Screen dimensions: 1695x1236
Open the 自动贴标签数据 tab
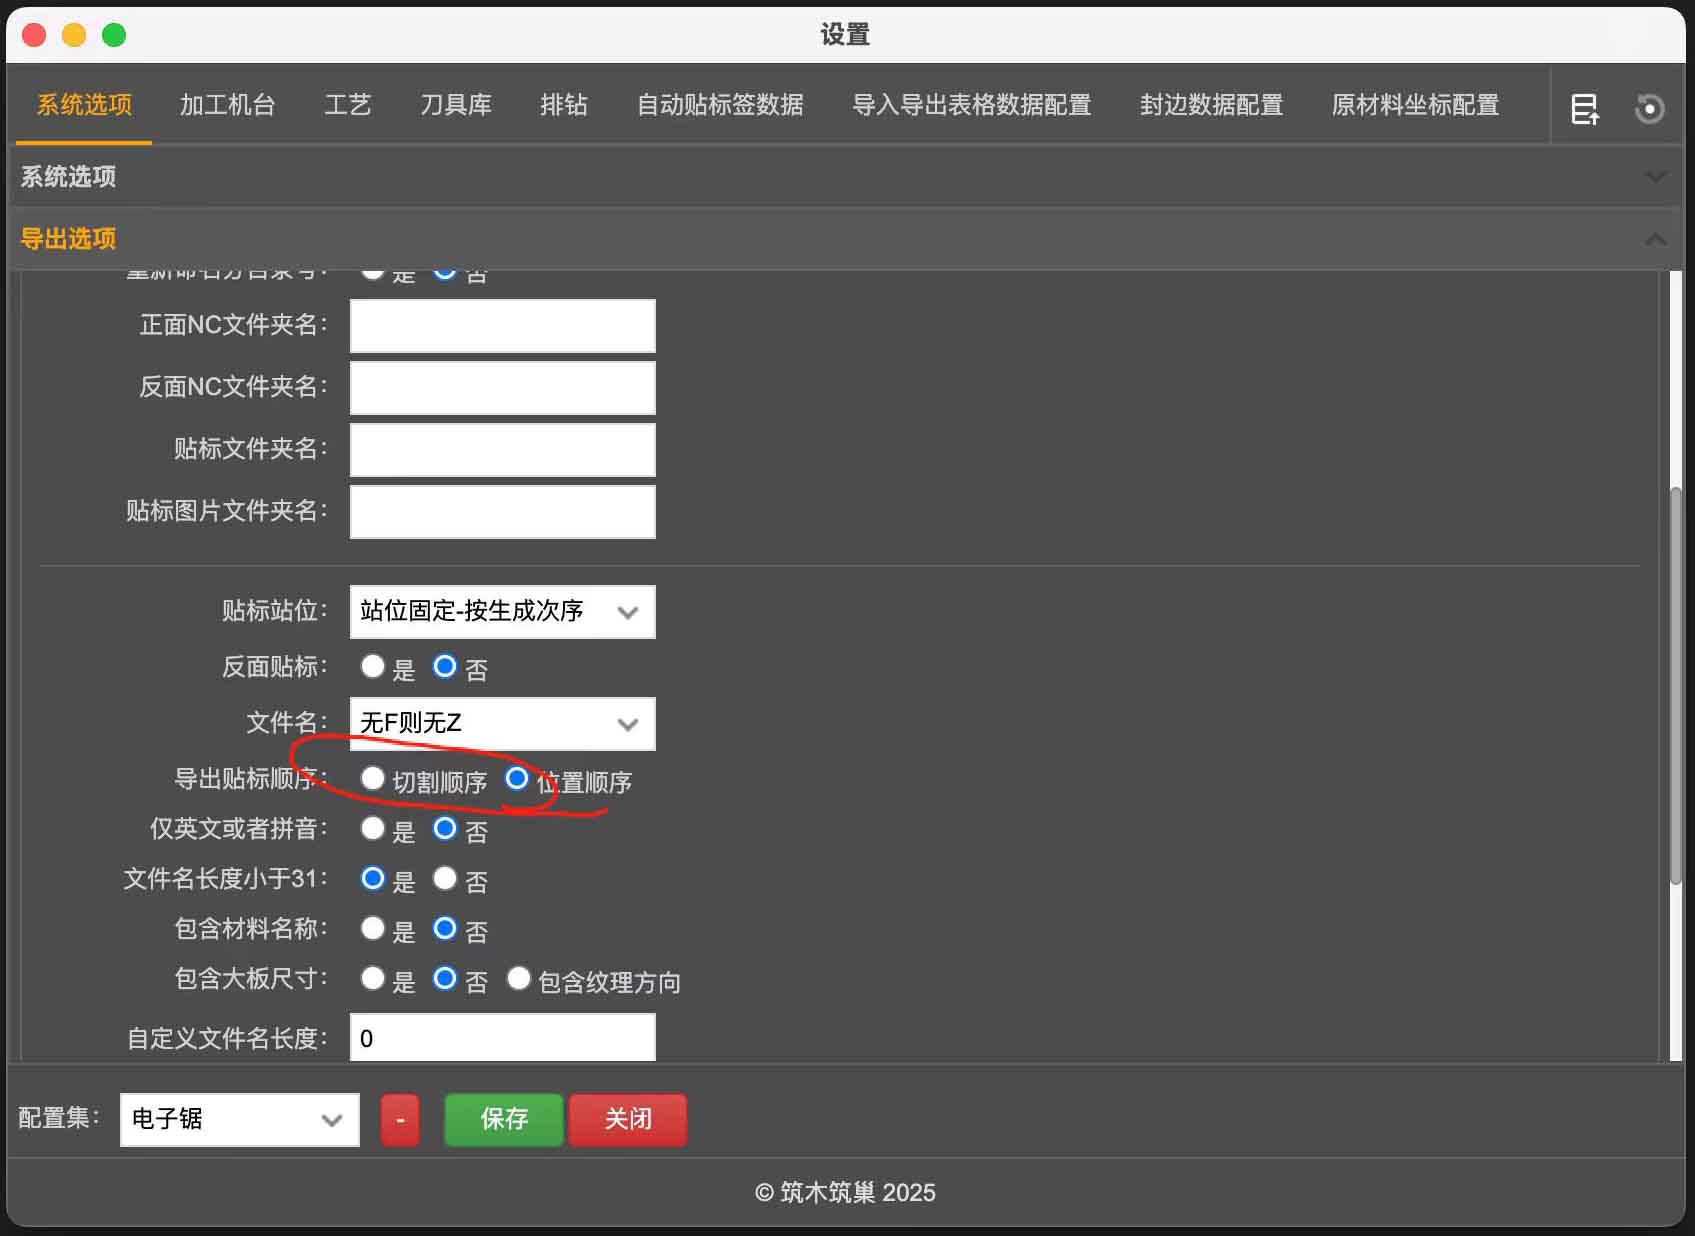[x=719, y=105]
